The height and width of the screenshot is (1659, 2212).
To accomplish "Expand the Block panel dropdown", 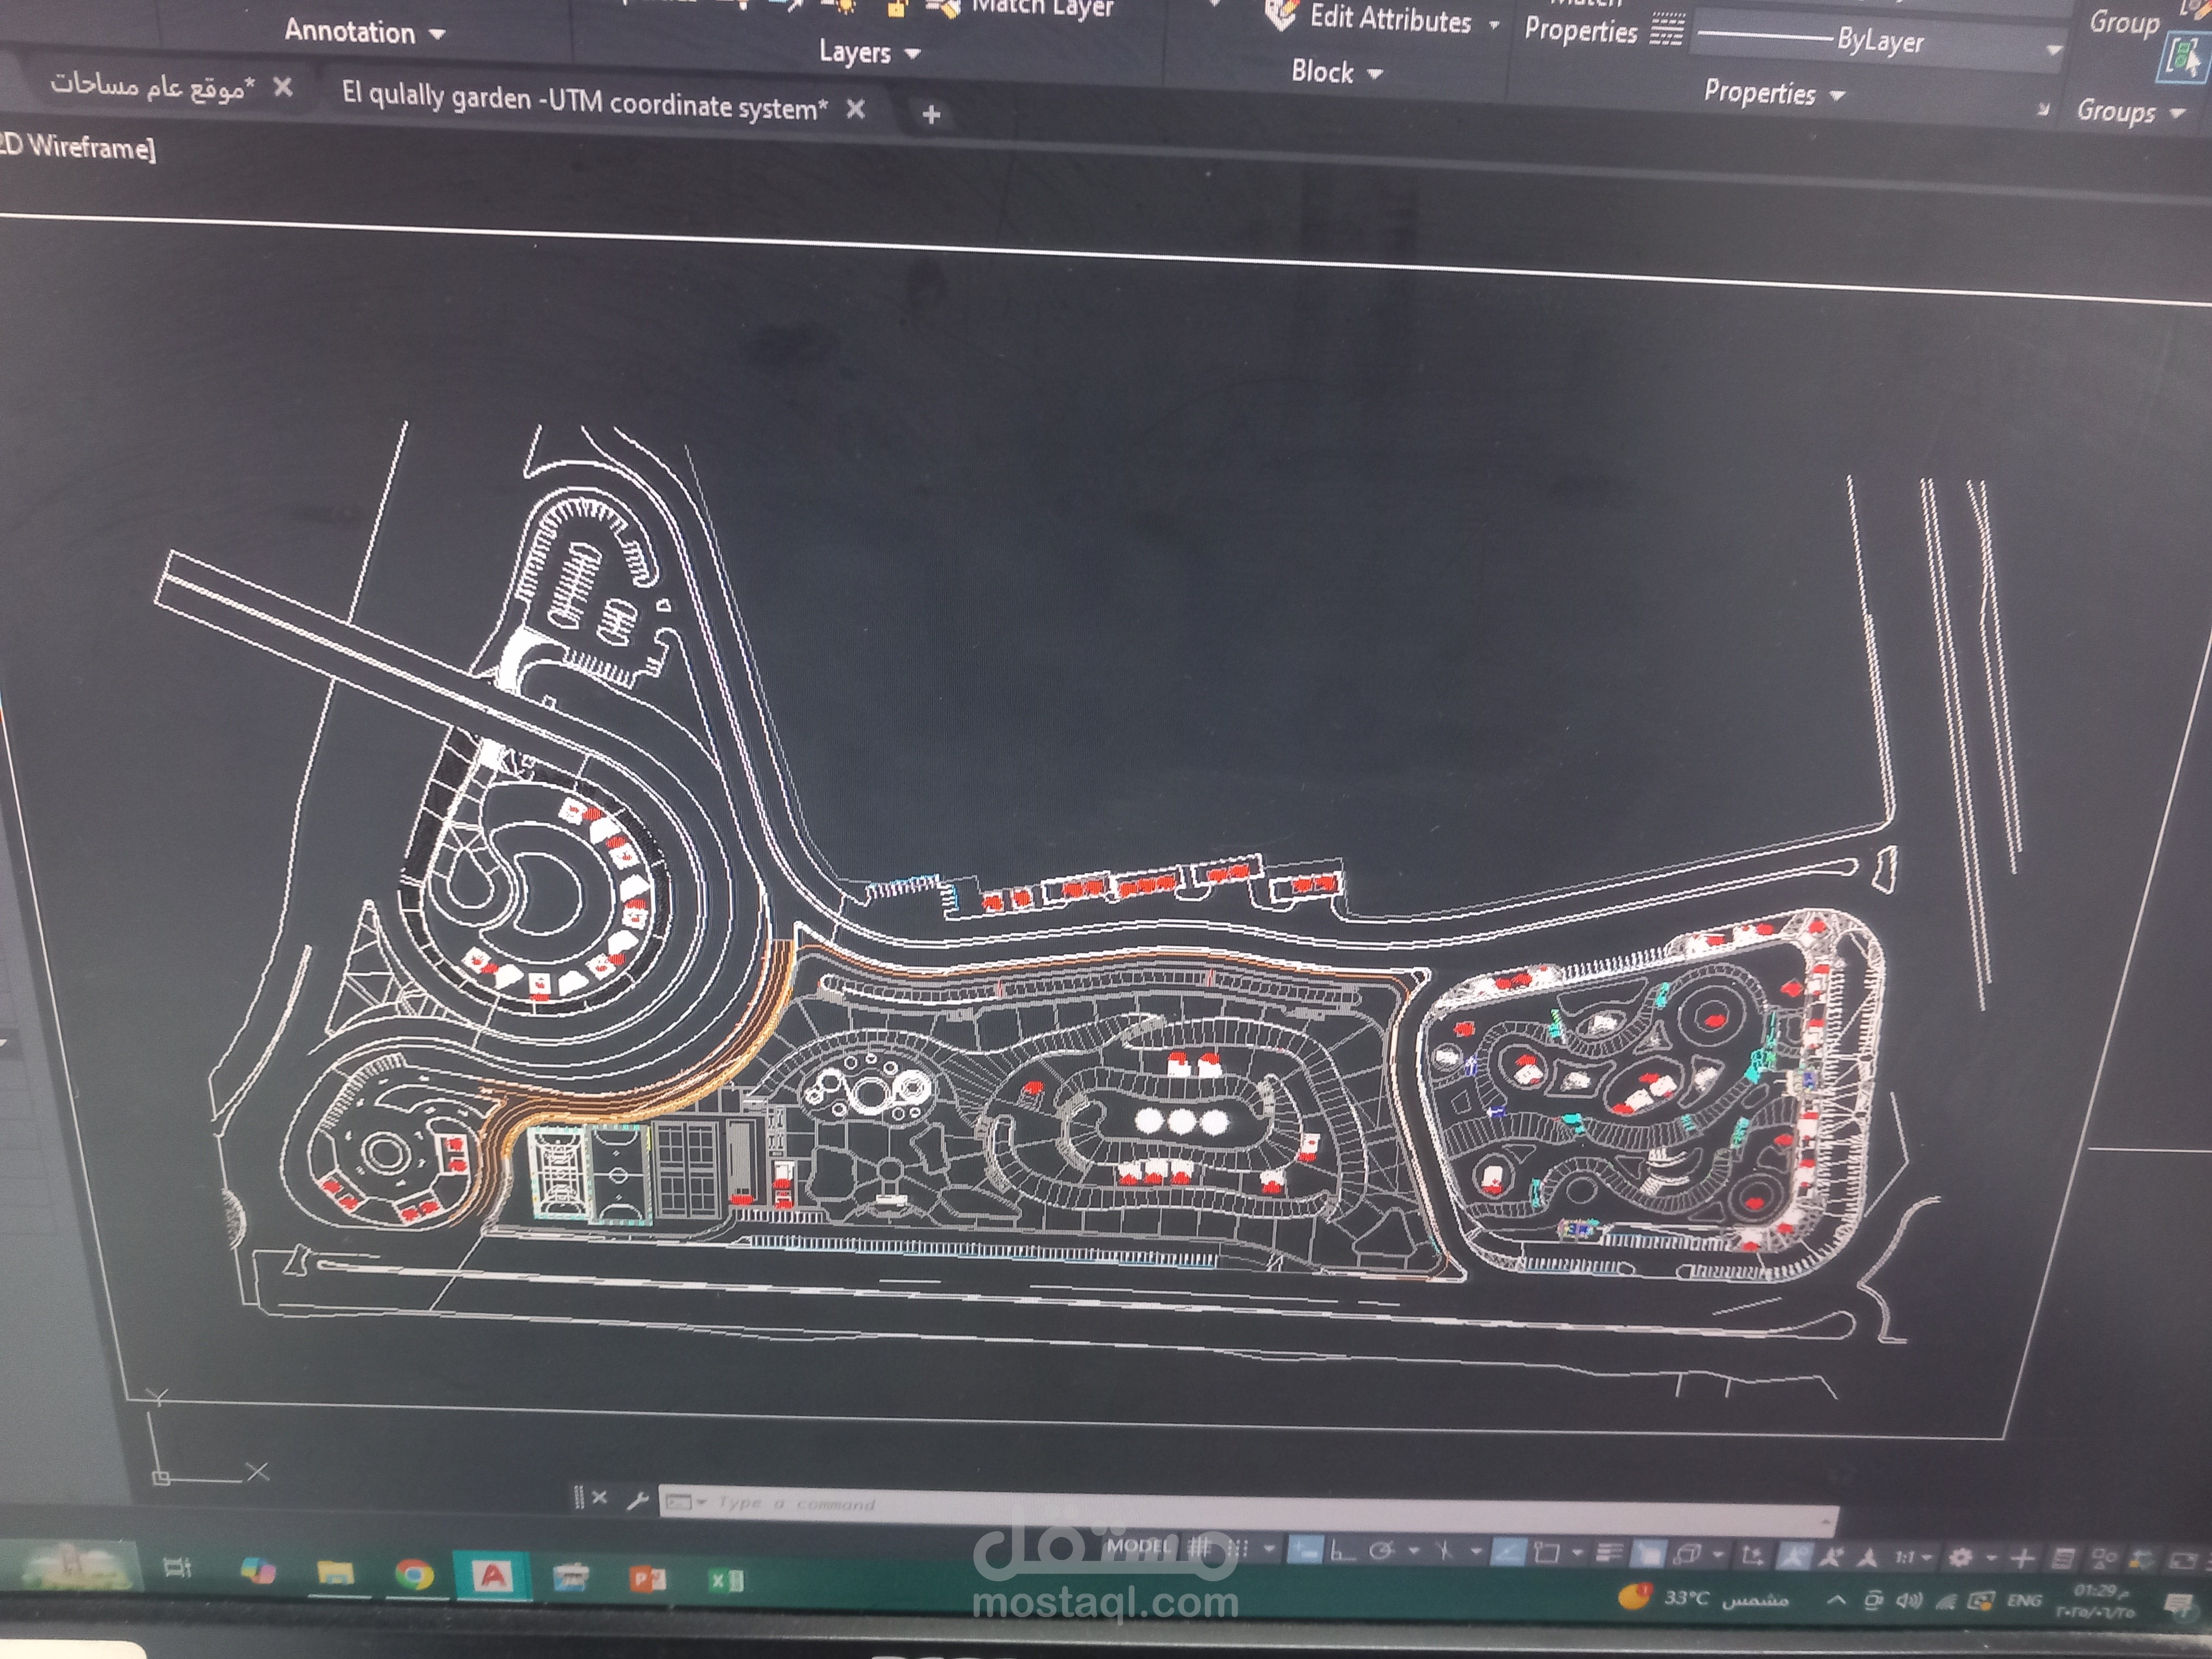I will pos(1375,73).
